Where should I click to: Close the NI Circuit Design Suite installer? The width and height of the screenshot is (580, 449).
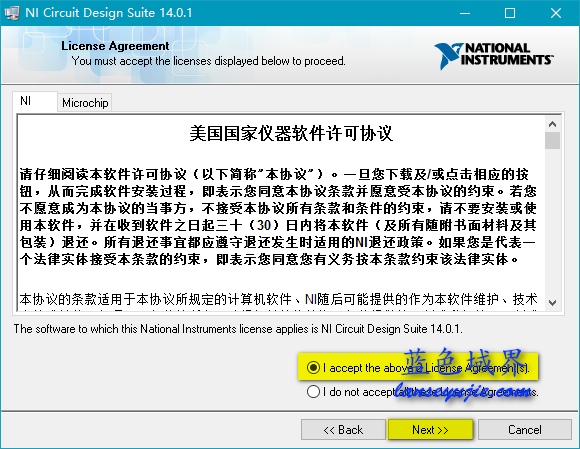pyautogui.click(x=556, y=13)
